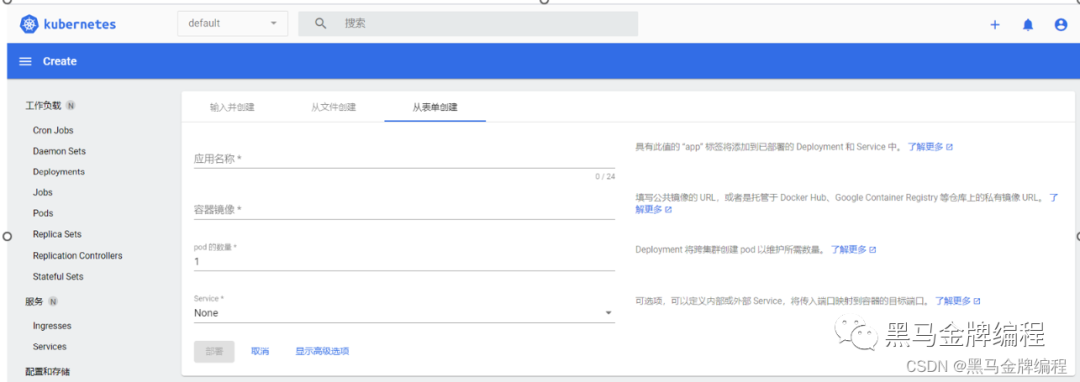Image resolution: width=1080 pixels, height=382 pixels.
Task: Click the search magnifier icon
Action: [x=320, y=23]
